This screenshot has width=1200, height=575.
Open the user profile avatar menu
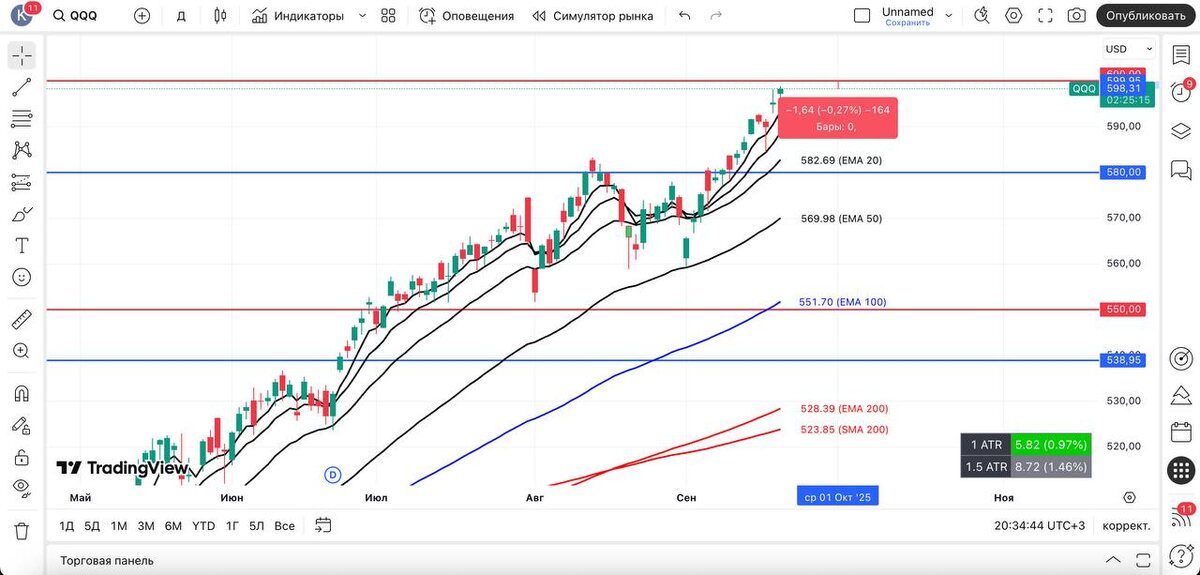click(22, 15)
